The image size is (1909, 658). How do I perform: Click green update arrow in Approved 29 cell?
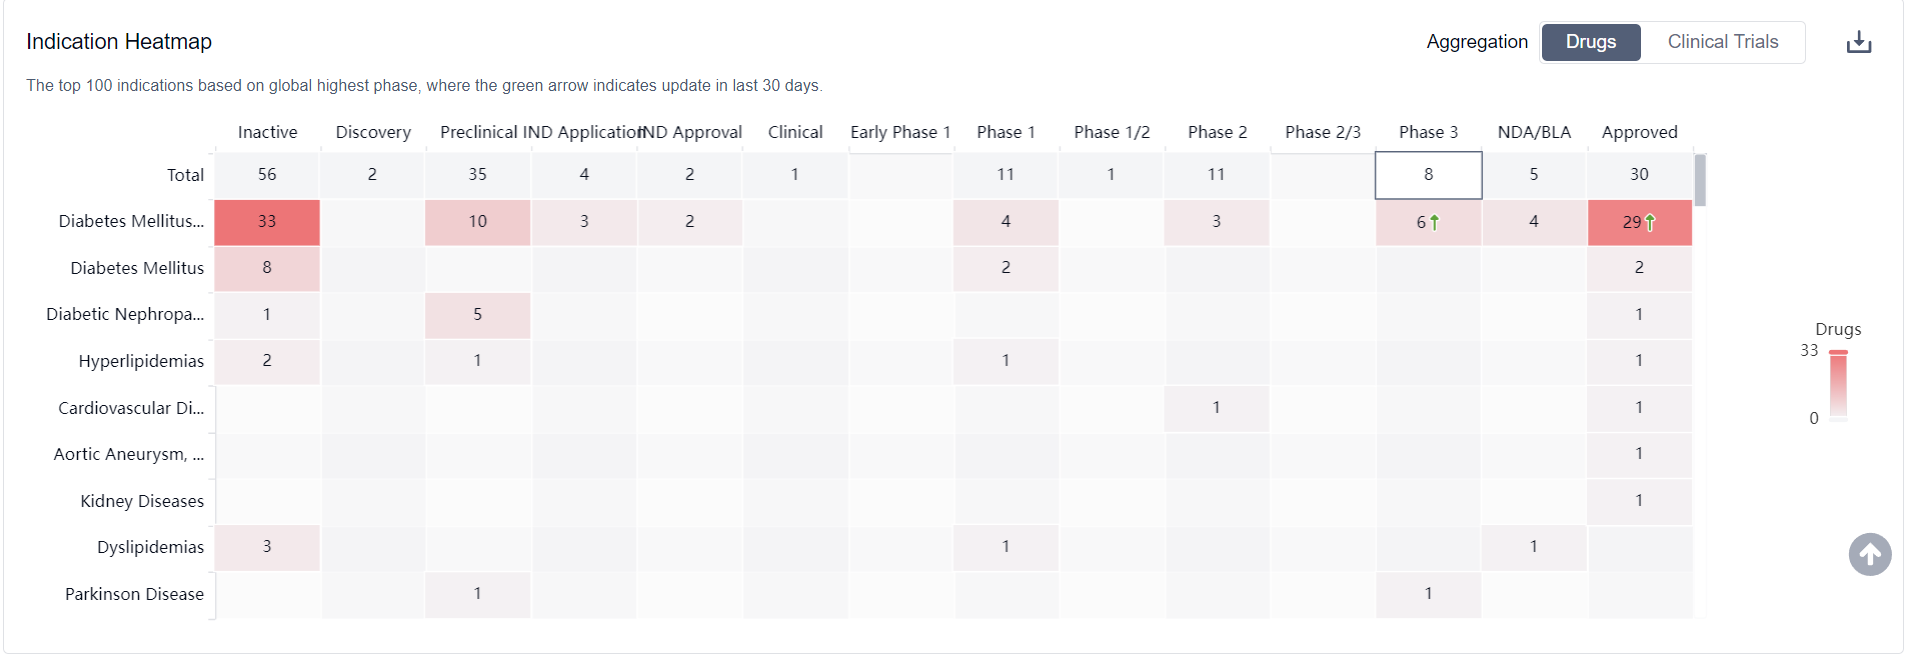pos(1650,222)
